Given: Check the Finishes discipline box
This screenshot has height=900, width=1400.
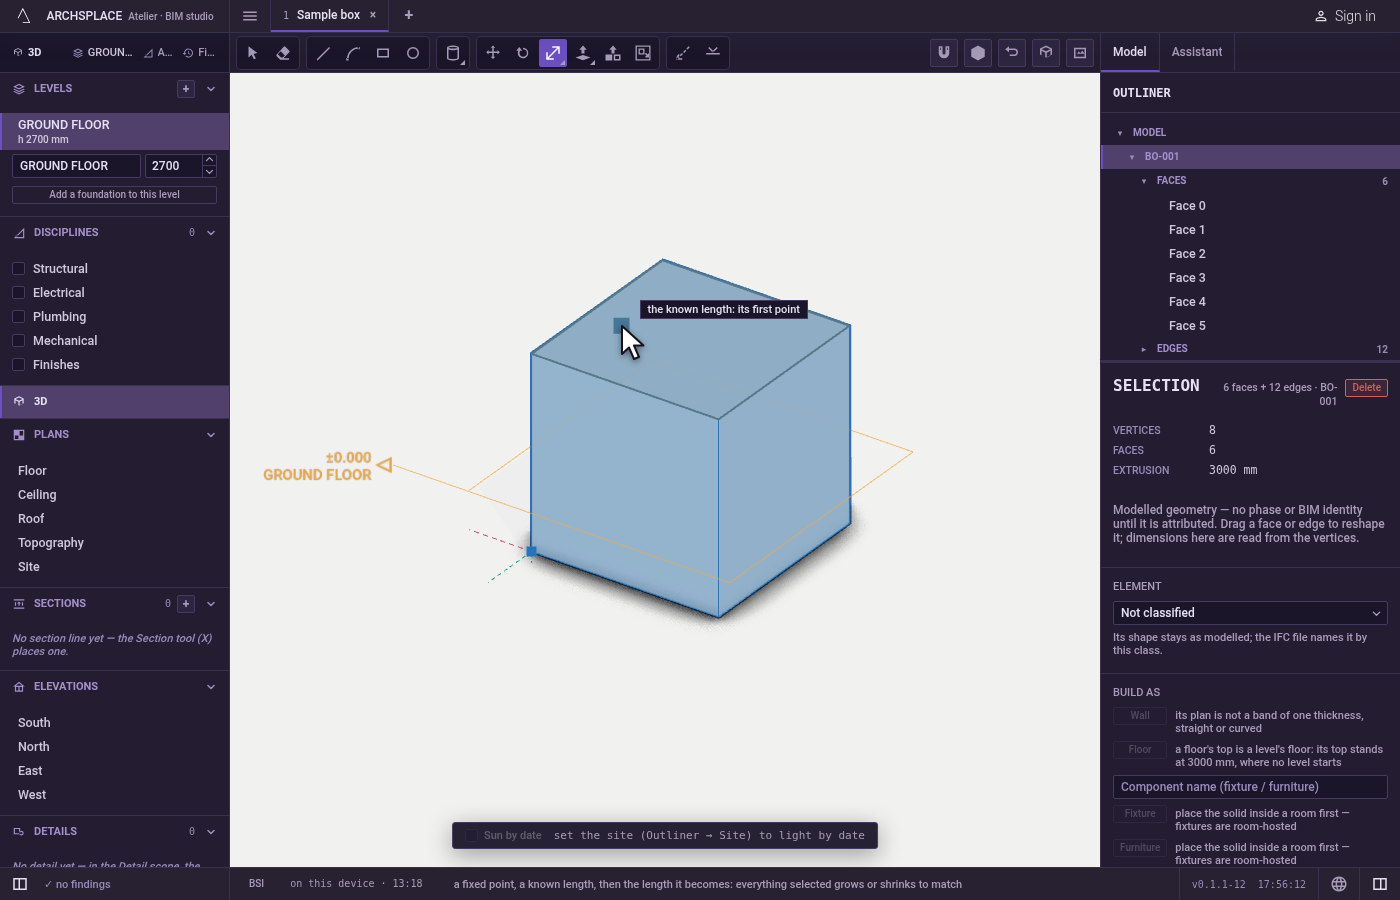Looking at the screenshot, I should [18, 365].
